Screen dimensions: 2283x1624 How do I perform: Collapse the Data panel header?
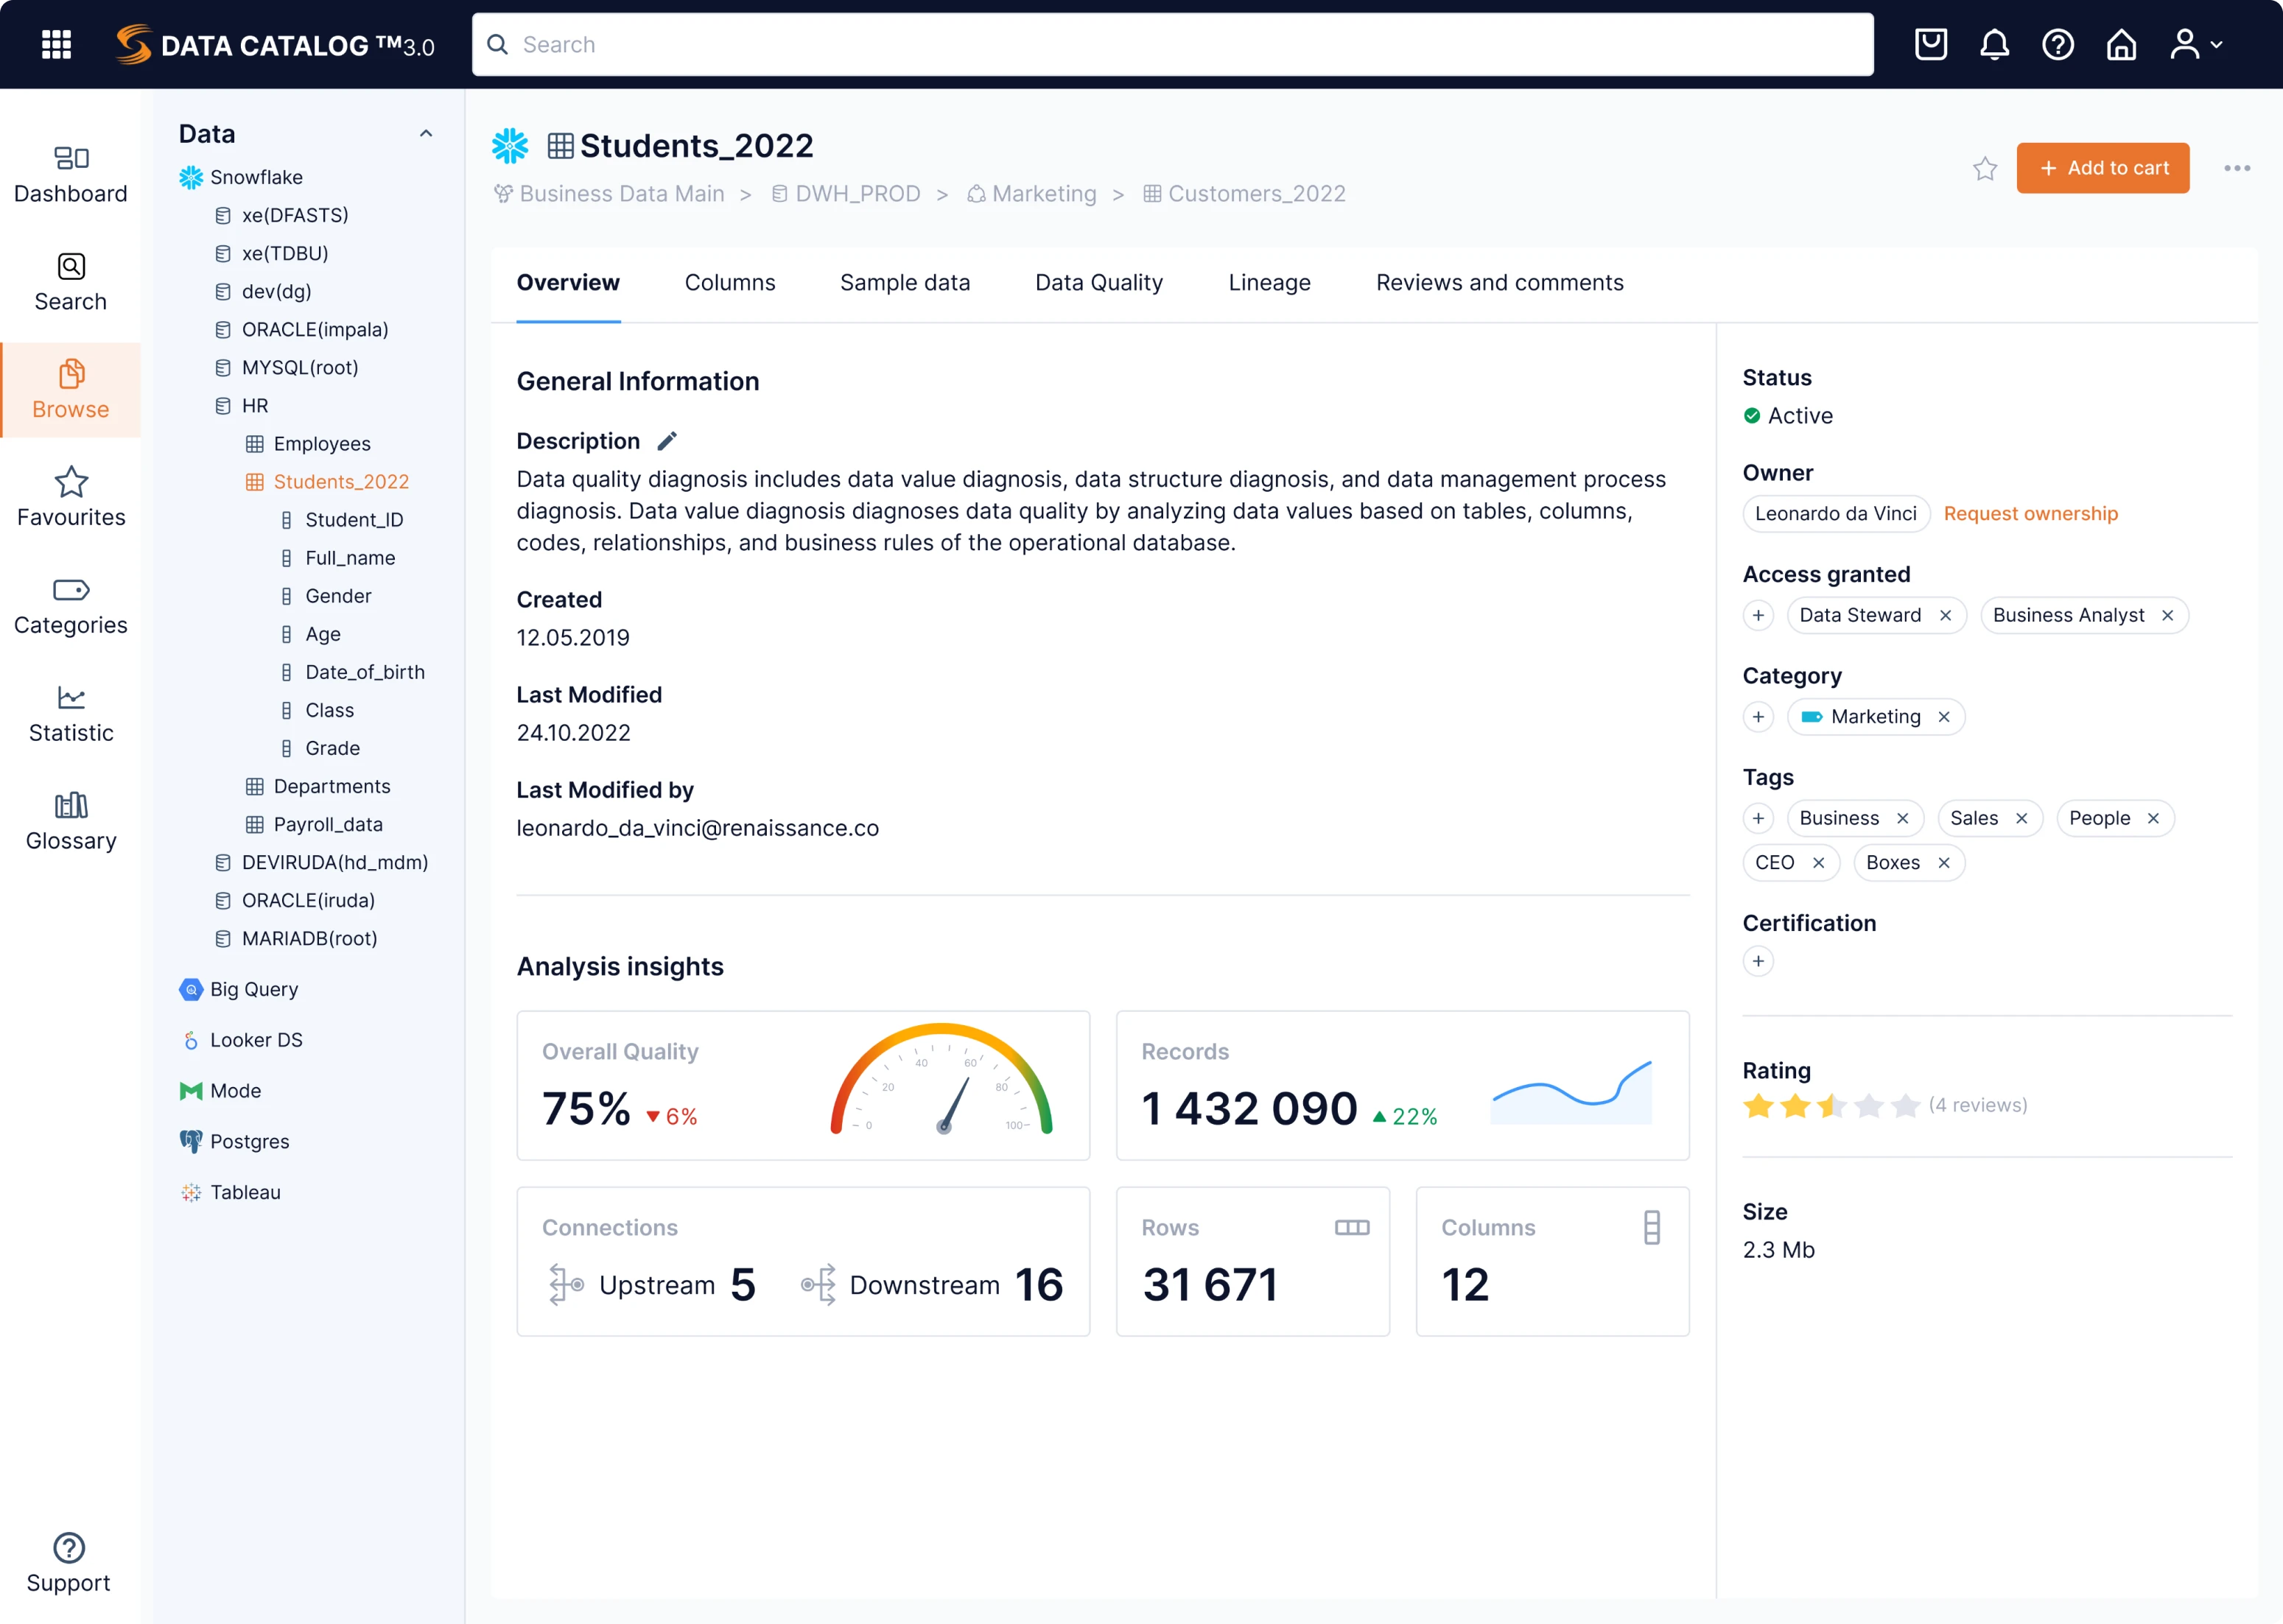(x=427, y=133)
